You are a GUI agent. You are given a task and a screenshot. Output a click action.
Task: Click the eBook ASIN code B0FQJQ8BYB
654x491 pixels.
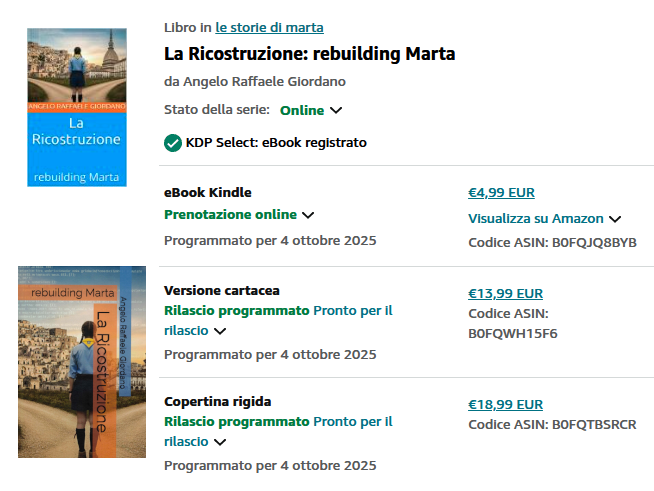pyautogui.click(x=594, y=243)
